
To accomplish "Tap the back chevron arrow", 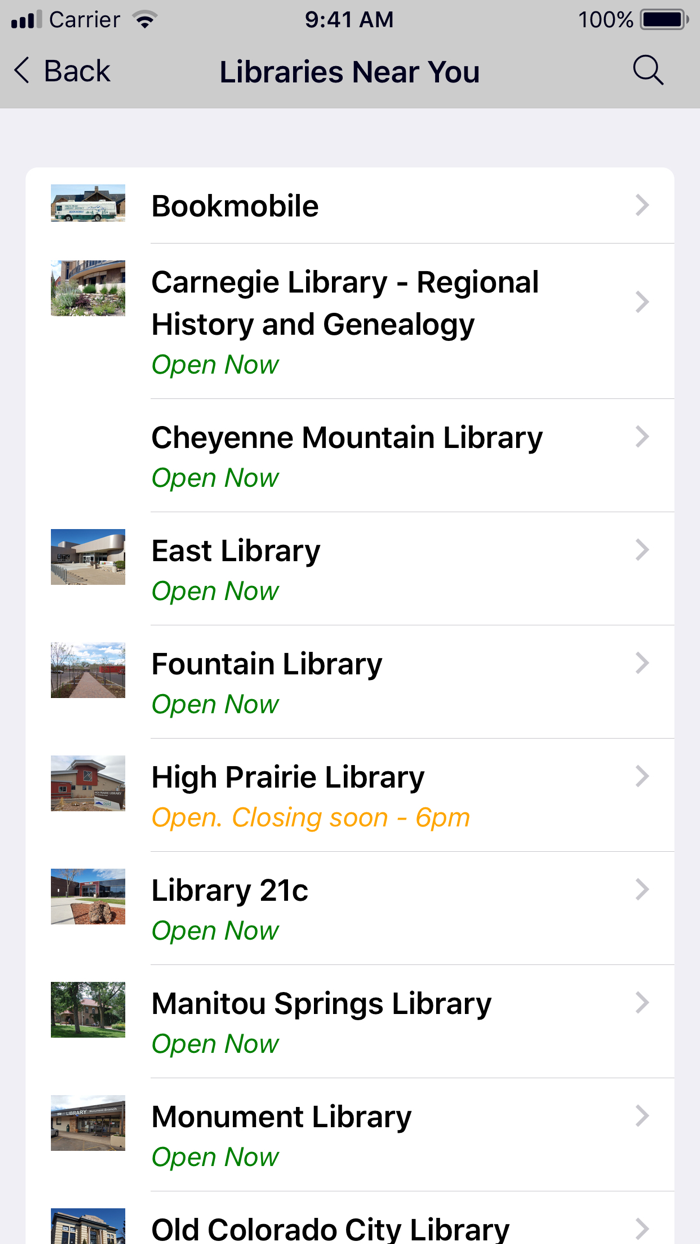I will [x=20, y=70].
